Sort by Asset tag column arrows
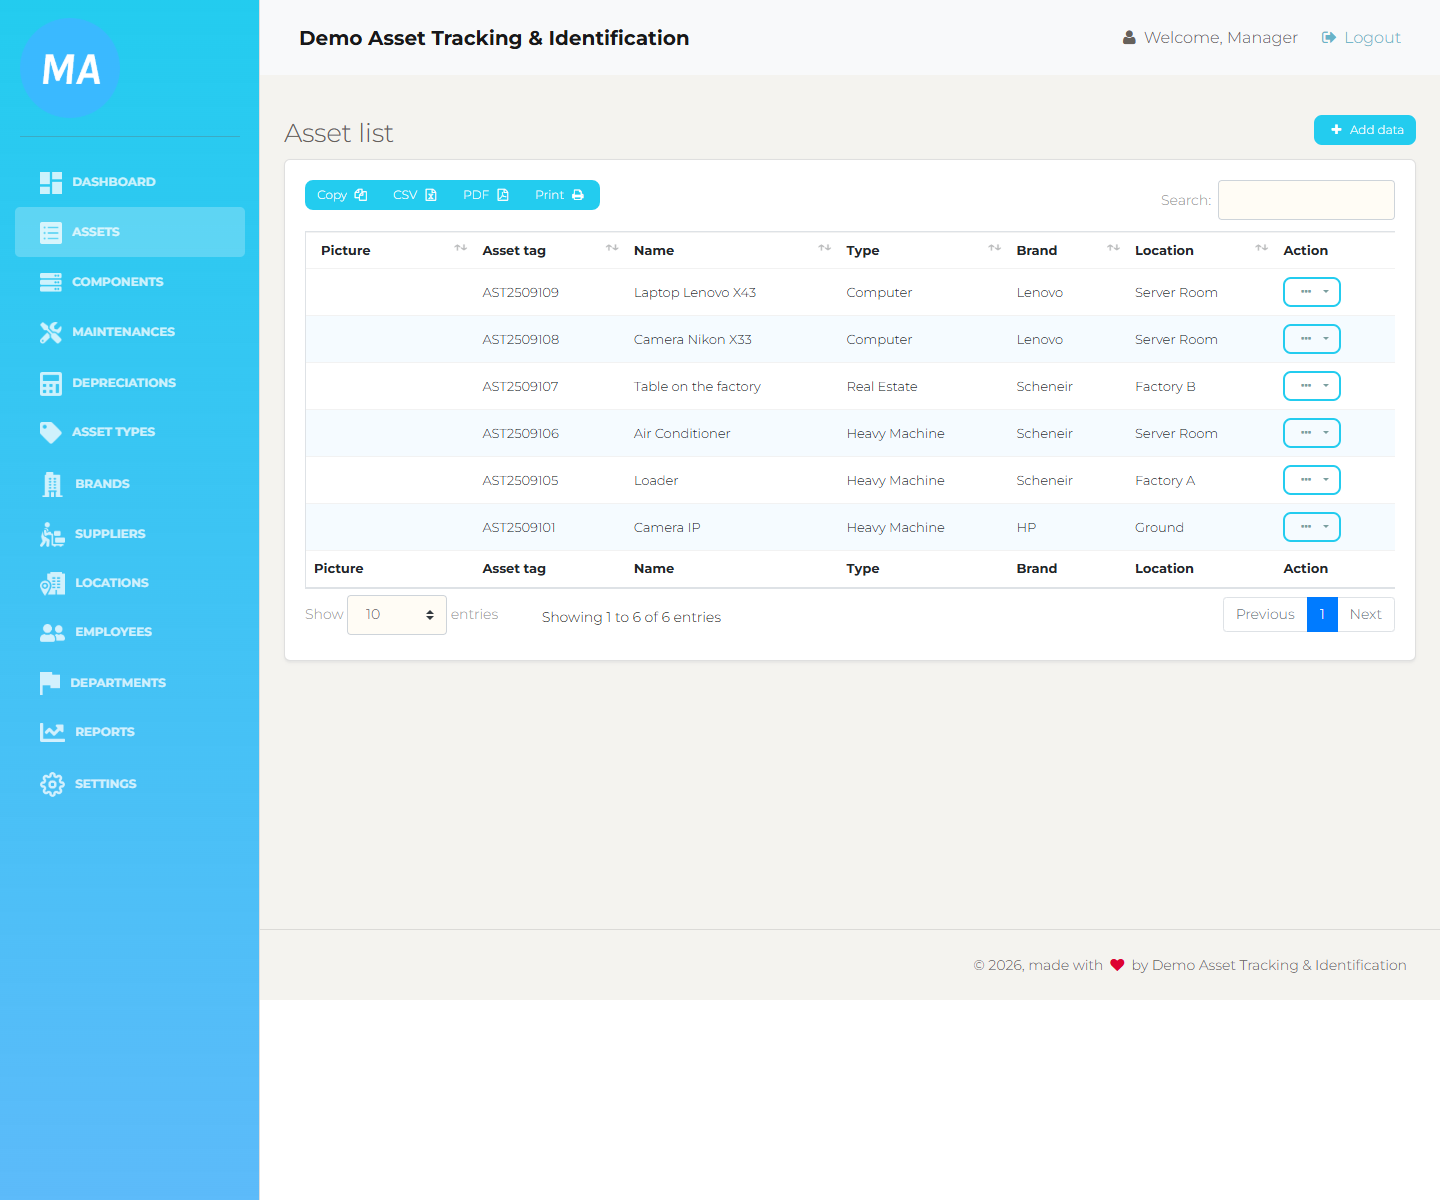This screenshot has height=1200, width=1440. pyautogui.click(x=612, y=248)
